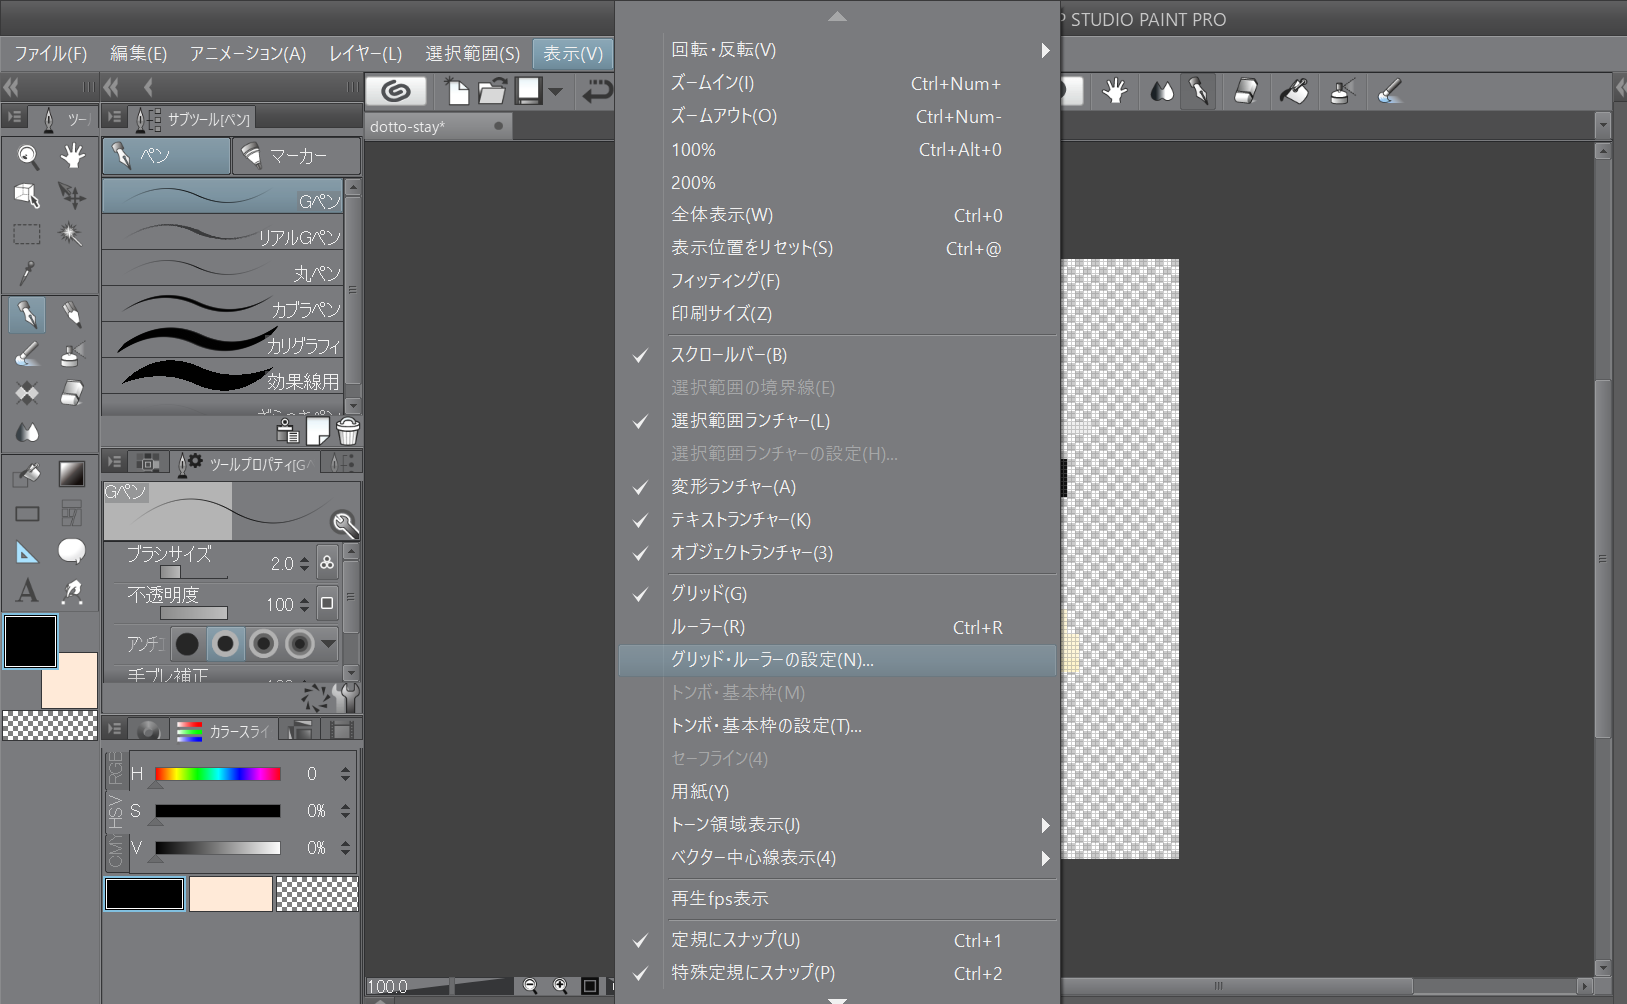Select the Blend droplet tool in tool palette

click(x=27, y=432)
